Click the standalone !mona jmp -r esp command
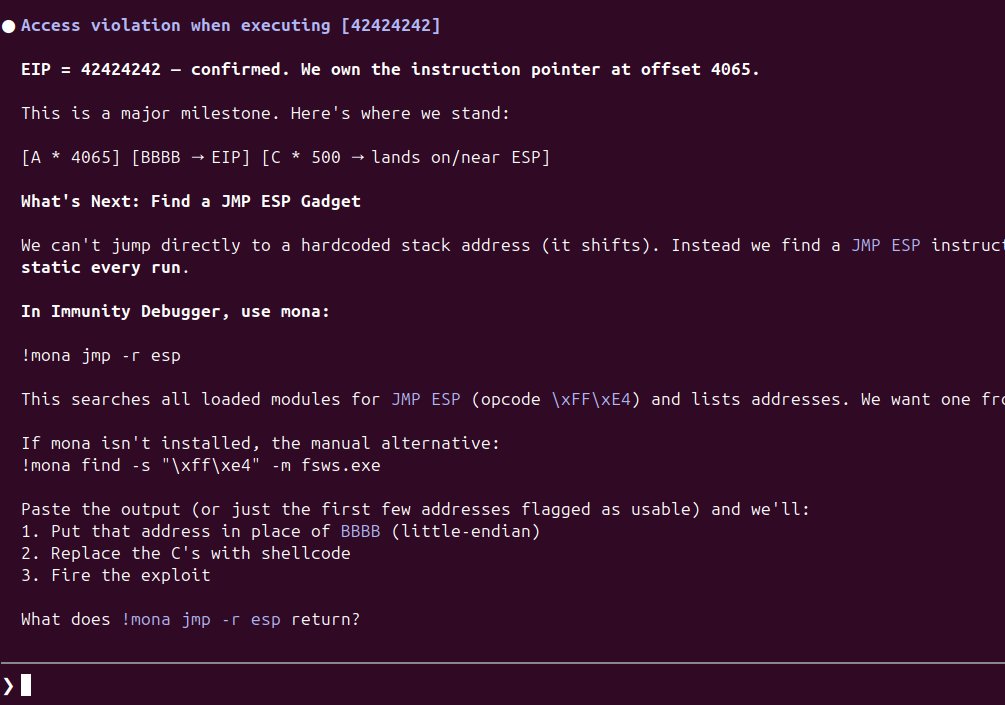The image size is (1005, 705). coord(100,356)
